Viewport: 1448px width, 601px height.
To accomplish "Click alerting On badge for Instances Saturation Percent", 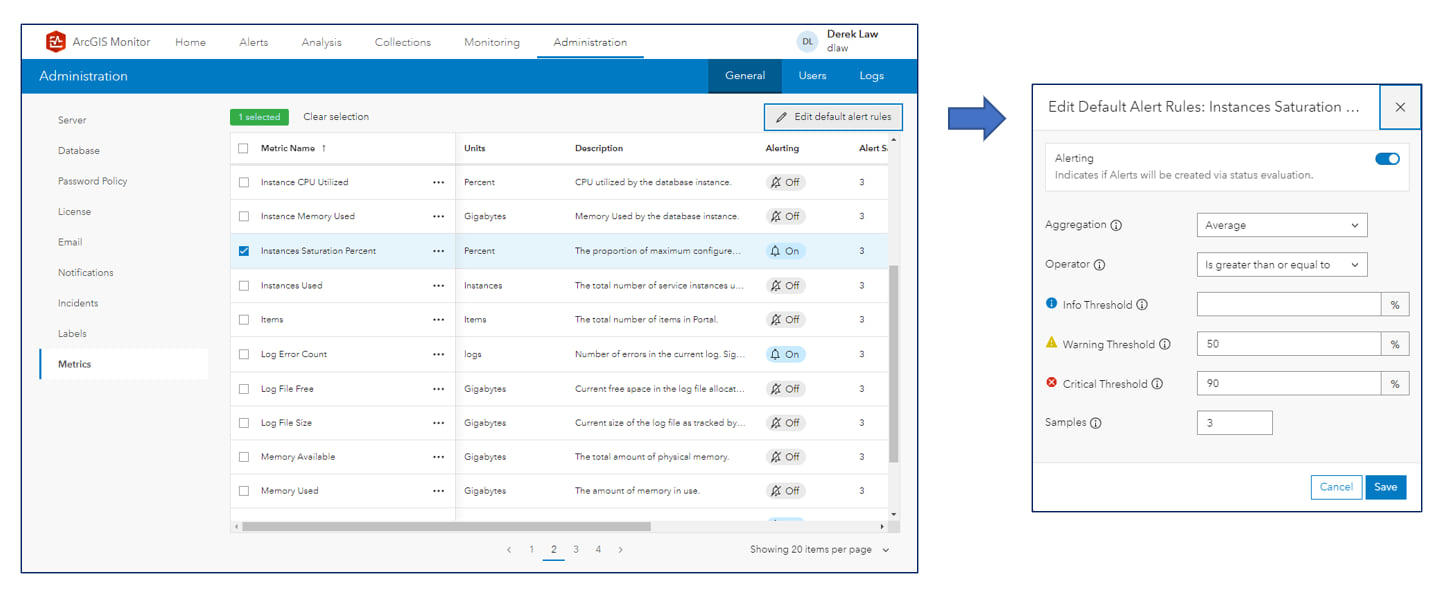I will click(x=785, y=252).
